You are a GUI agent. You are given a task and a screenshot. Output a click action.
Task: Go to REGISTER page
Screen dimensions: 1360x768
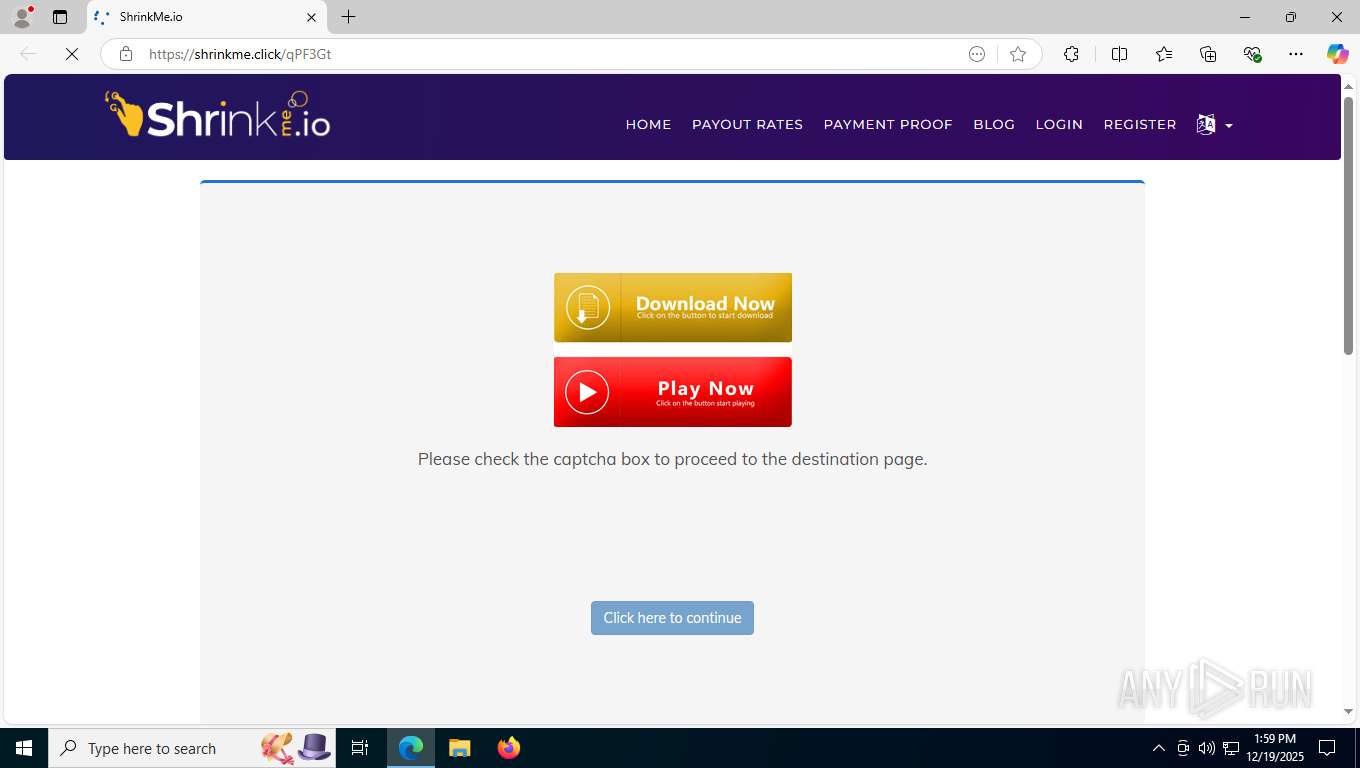(x=1140, y=124)
